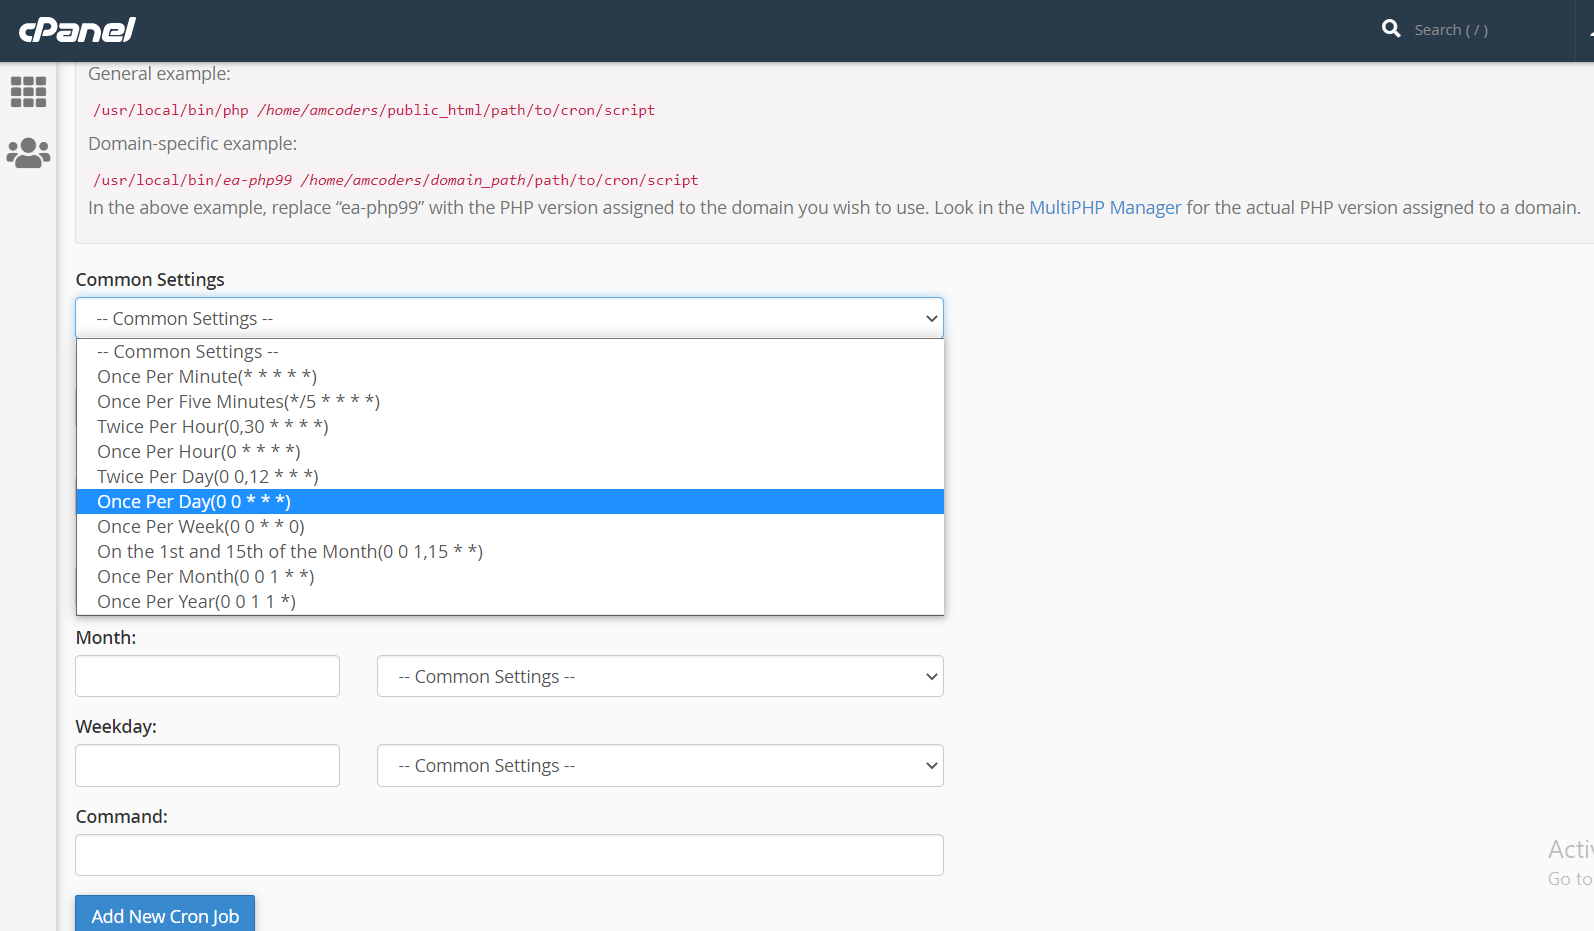Pick the Once Per Hour option

[x=198, y=452]
